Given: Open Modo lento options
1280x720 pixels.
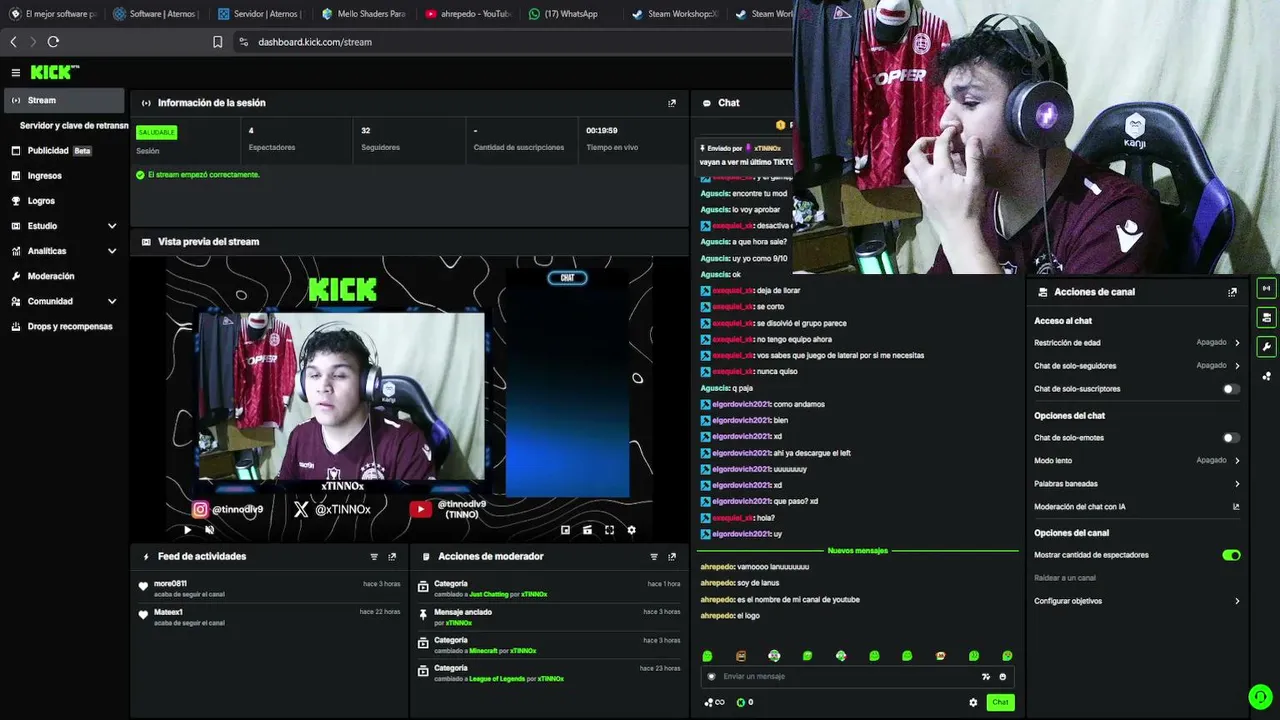Looking at the screenshot, I should pyautogui.click(x=1137, y=461).
